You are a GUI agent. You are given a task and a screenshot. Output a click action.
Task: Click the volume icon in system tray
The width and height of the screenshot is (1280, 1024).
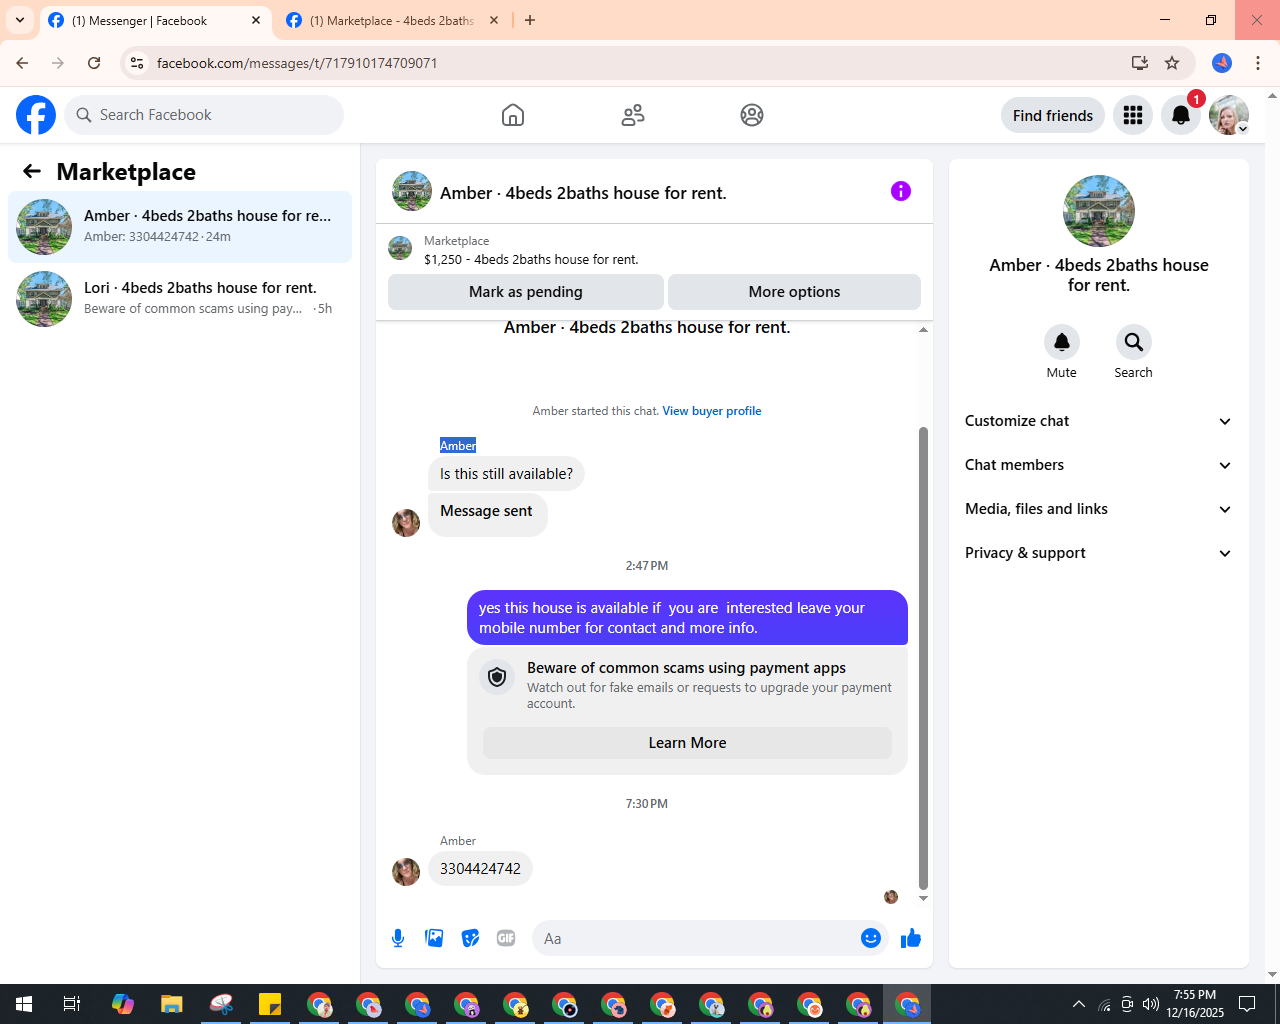tap(1151, 1004)
